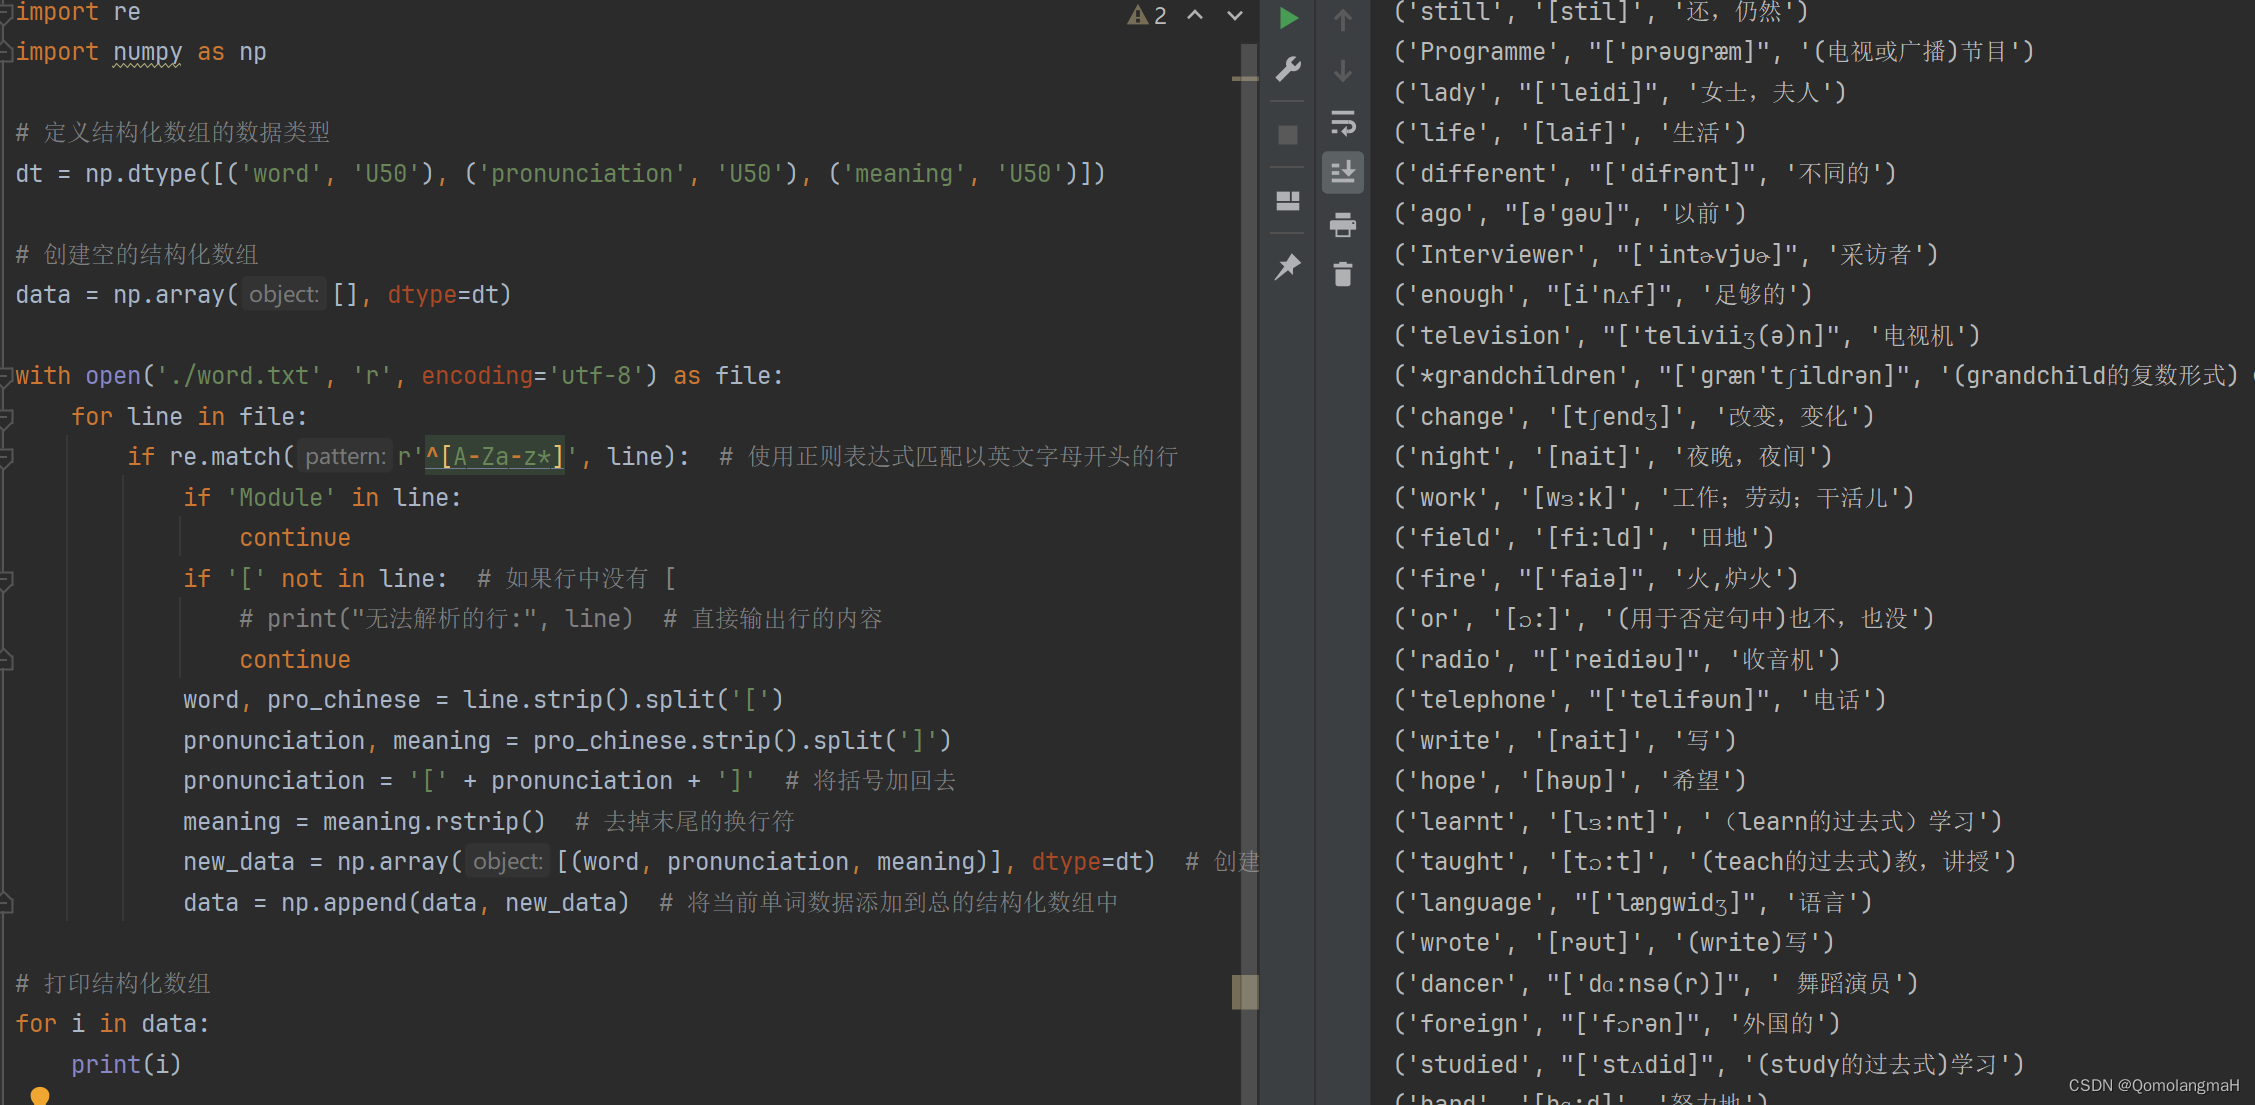The image size is (2255, 1105).
Task: Click the Run/Execute button (green triangle)
Action: tap(1287, 17)
